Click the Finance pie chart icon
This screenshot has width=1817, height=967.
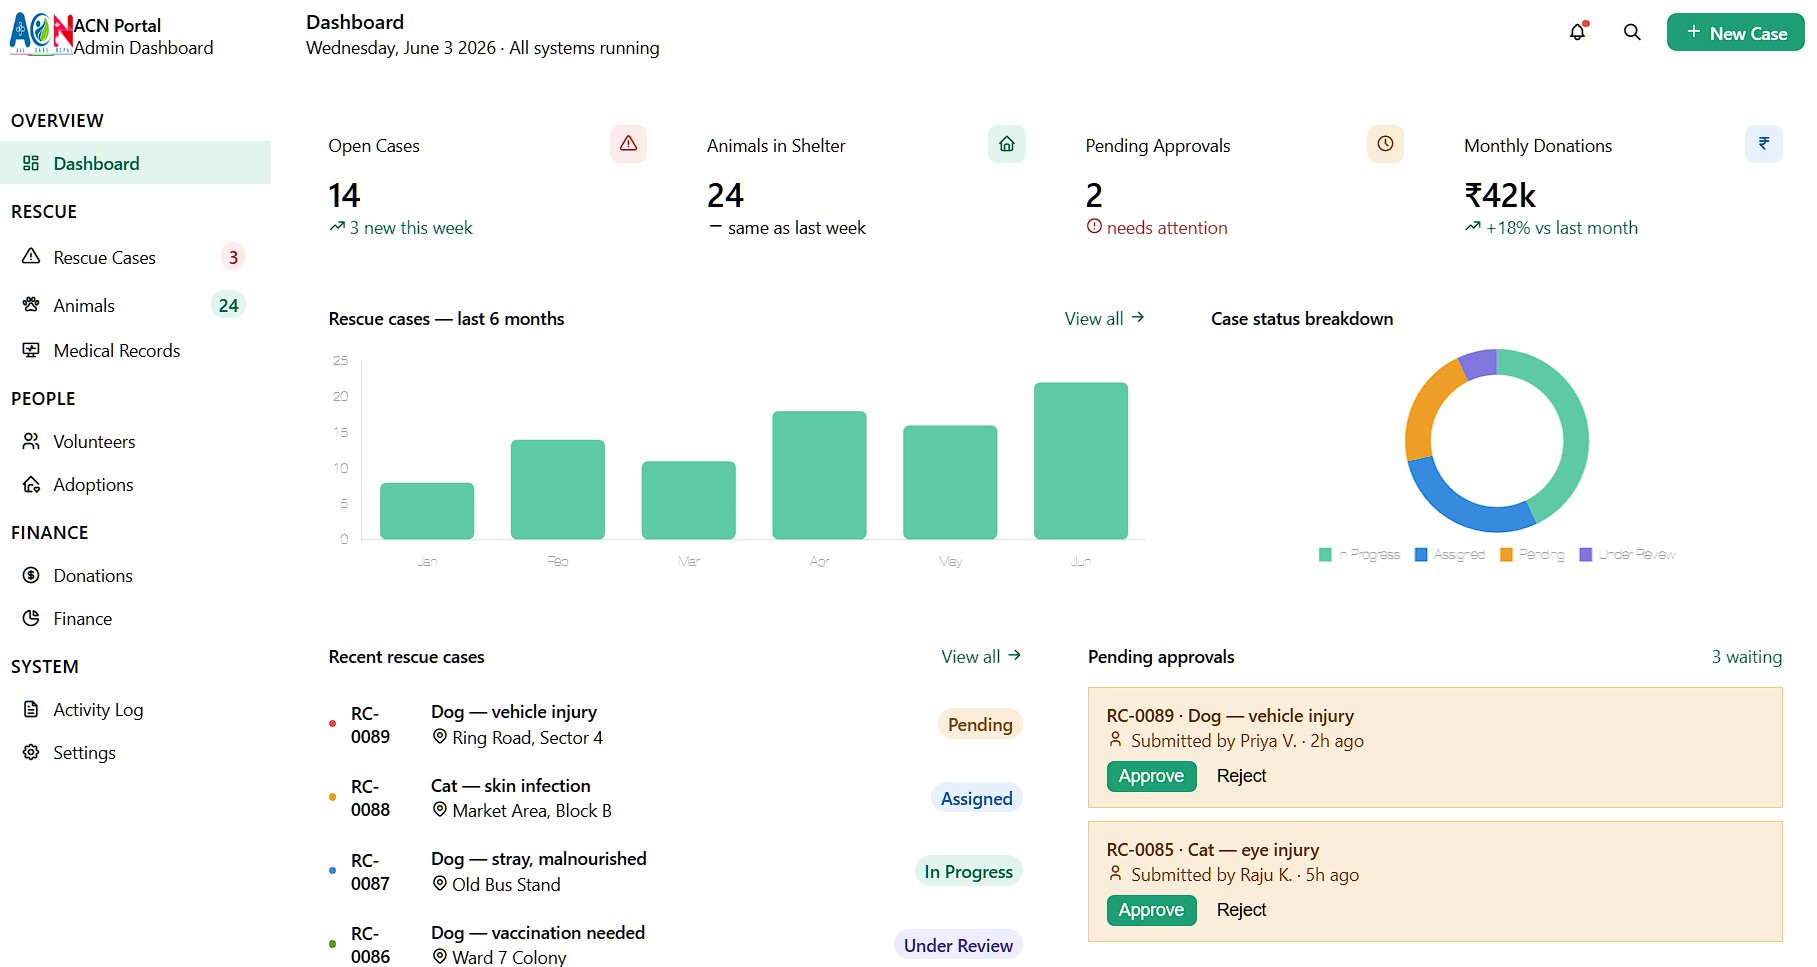(31, 618)
